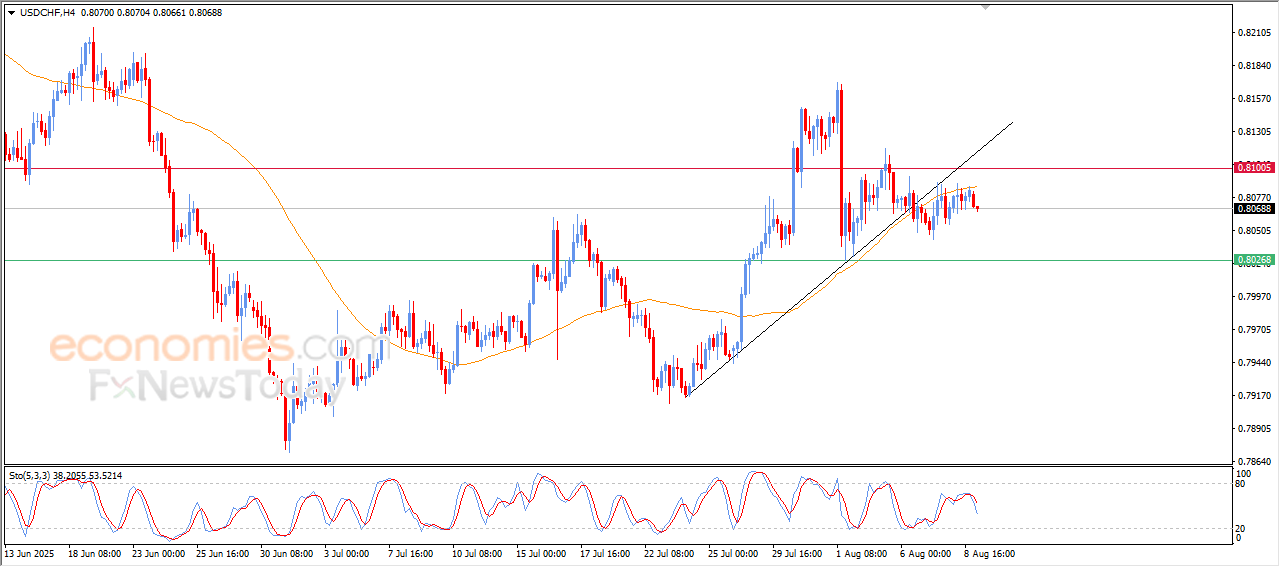Click the 23 Jun 00:00 time label
The image size is (1280, 567).
pos(159,552)
